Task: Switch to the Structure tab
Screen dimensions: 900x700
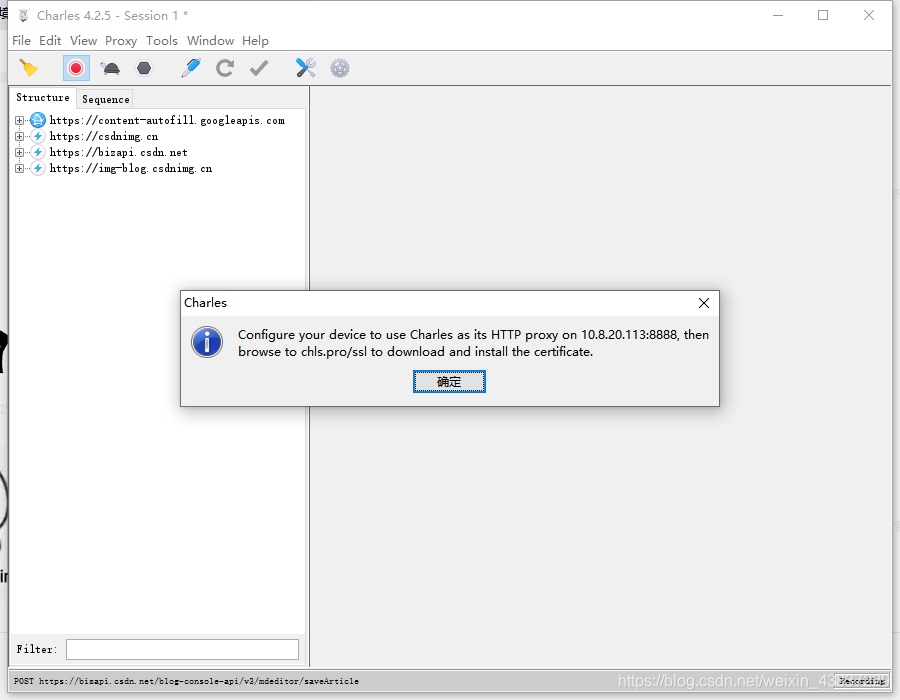Action: (43, 98)
